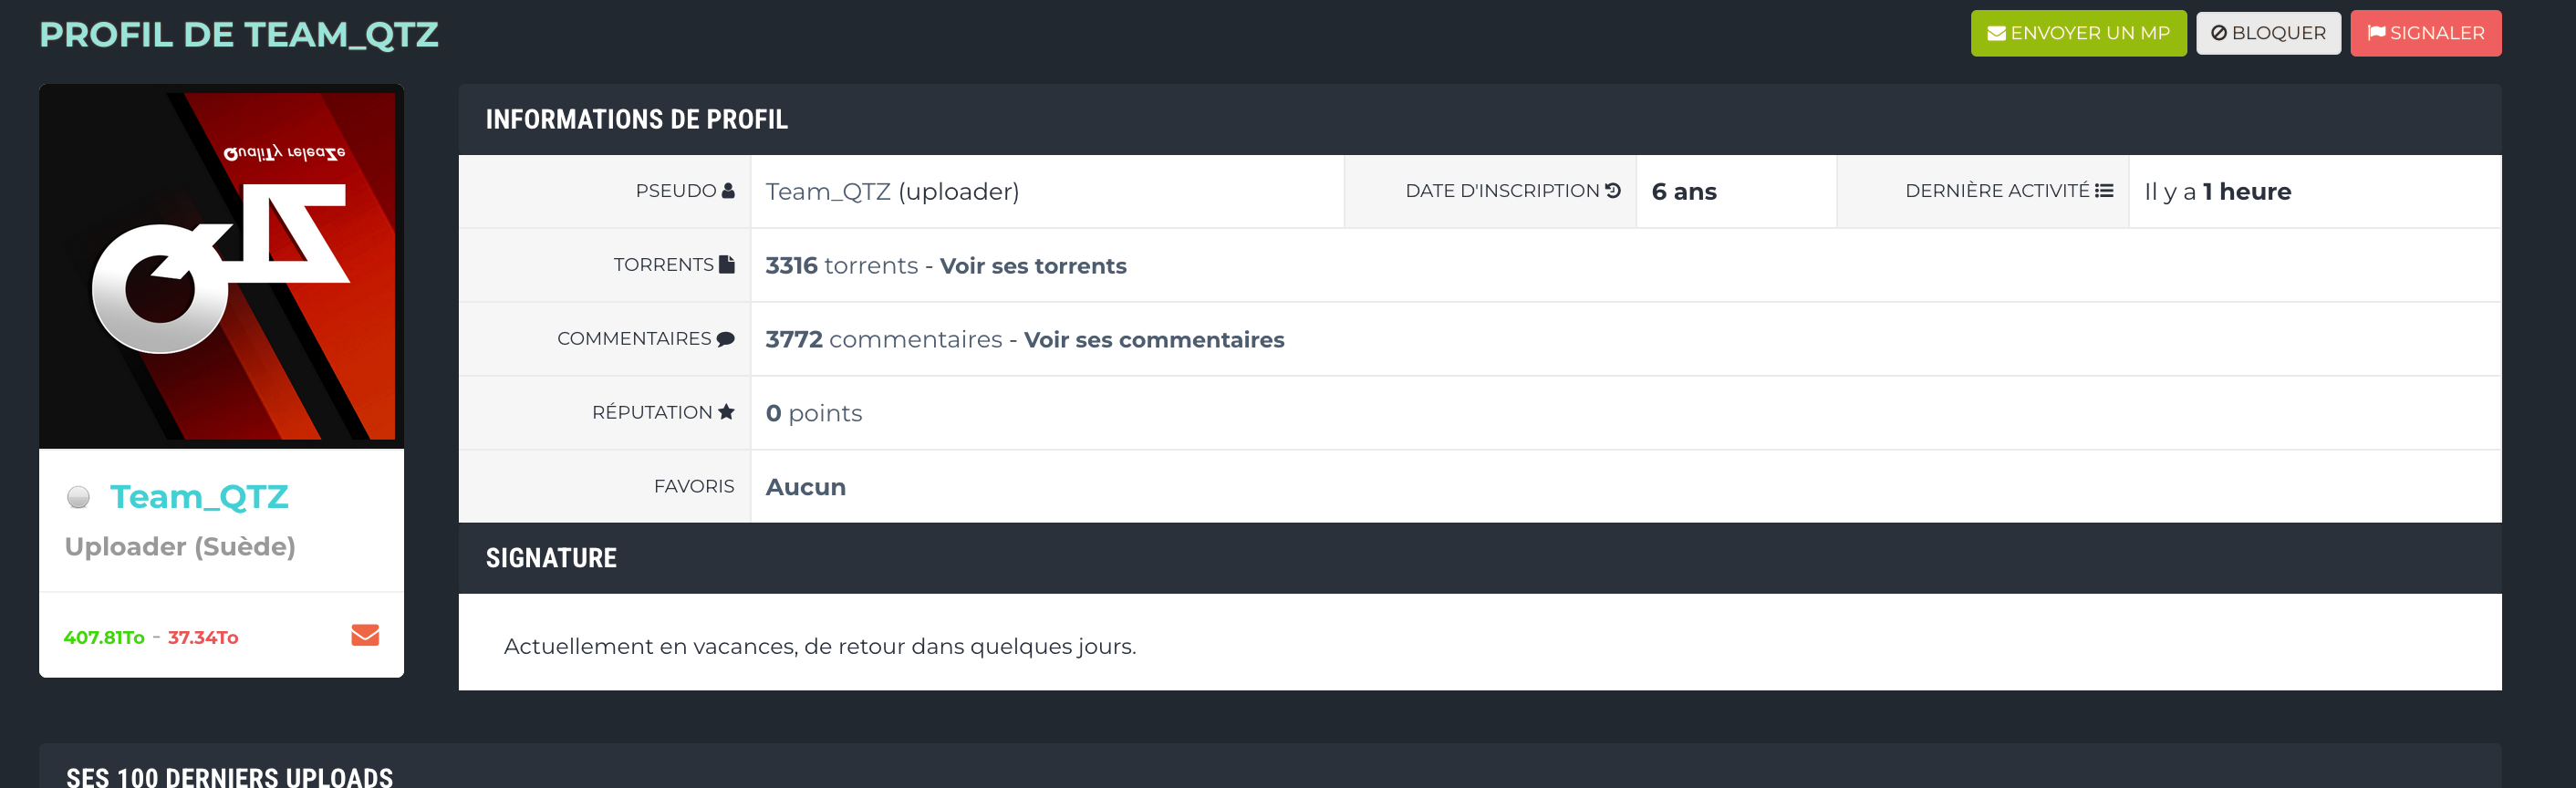Click the orange envelope message icon
This screenshot has height=788, width=2576.
pyautogui.click(x=365, y=635)
